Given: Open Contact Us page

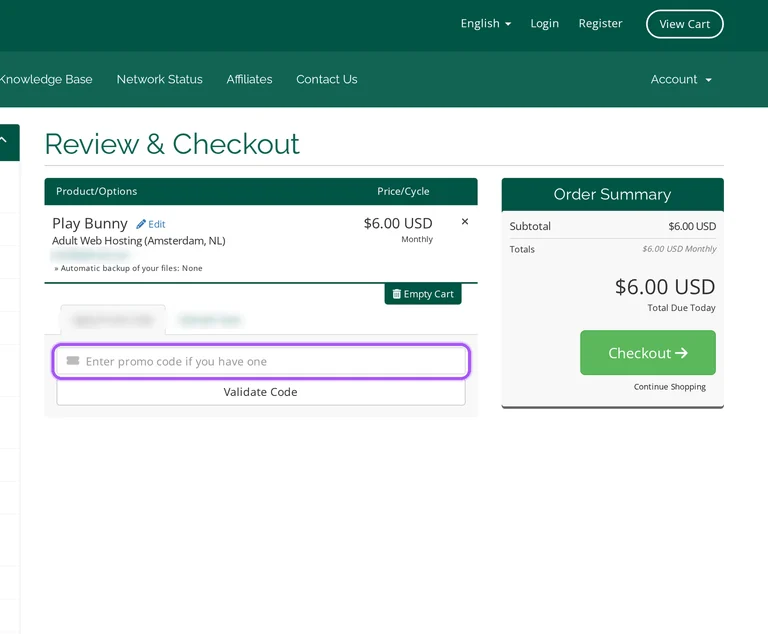Looking at the screenshot, I should [x=327, y=79].
